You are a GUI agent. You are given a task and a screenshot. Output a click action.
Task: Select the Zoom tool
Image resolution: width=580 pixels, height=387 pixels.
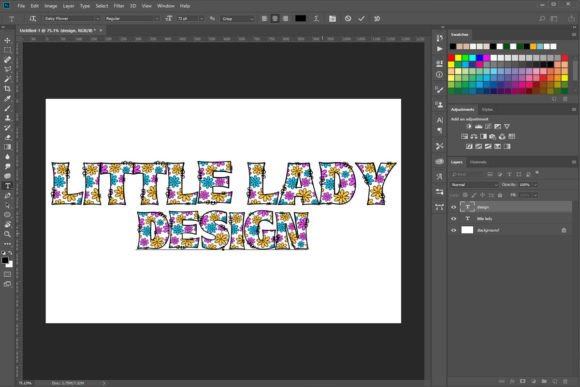click(7, 234)
